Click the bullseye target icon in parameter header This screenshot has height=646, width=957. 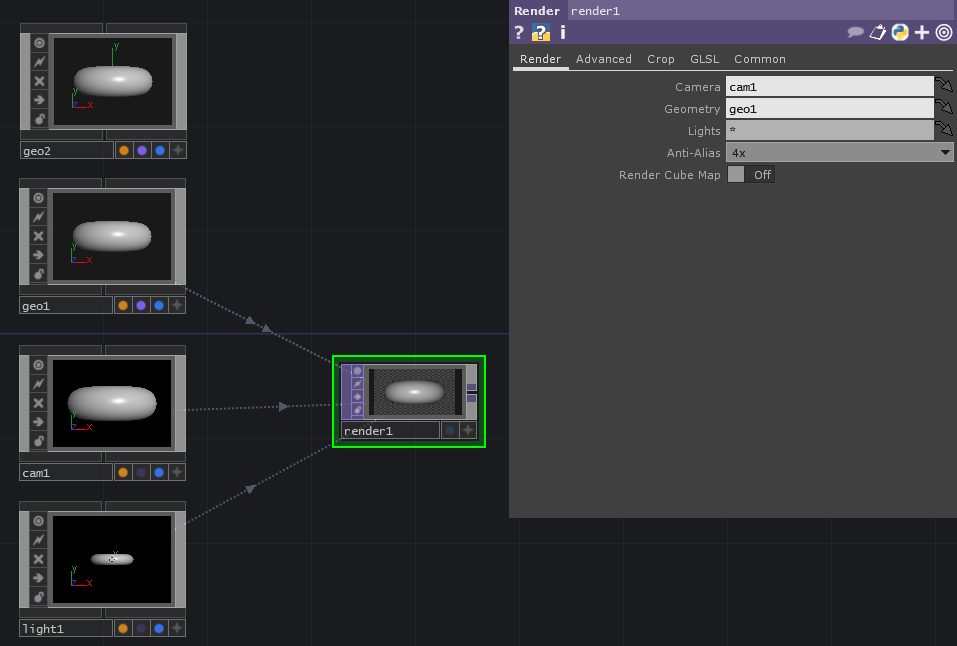(x=944, y=32)
